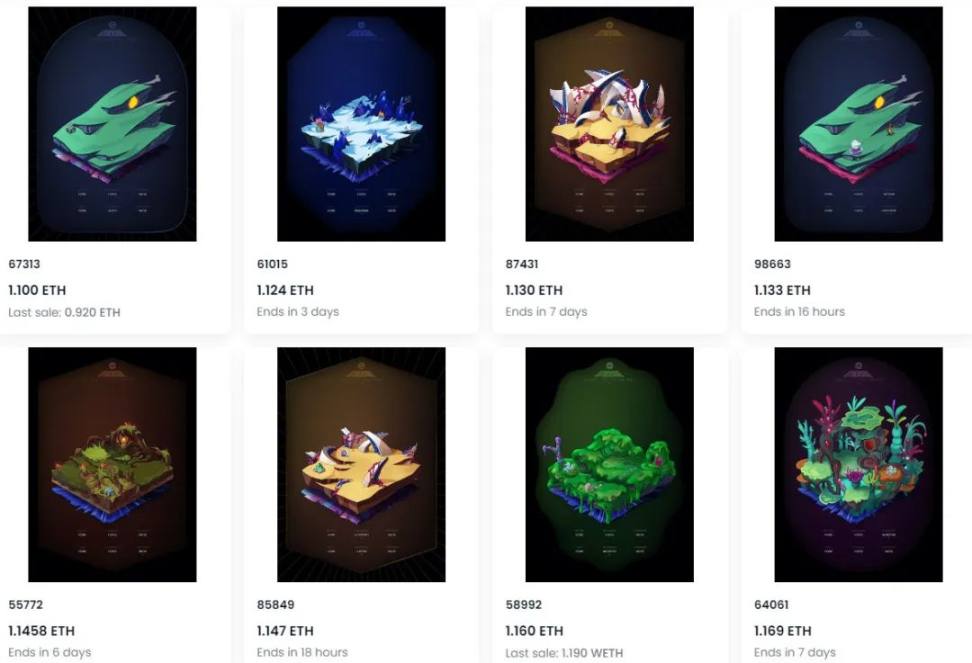Open the green dragon land thumbnail 67313
The width and height of the screenshot is (972, 663).
click(x=112, y=124)
